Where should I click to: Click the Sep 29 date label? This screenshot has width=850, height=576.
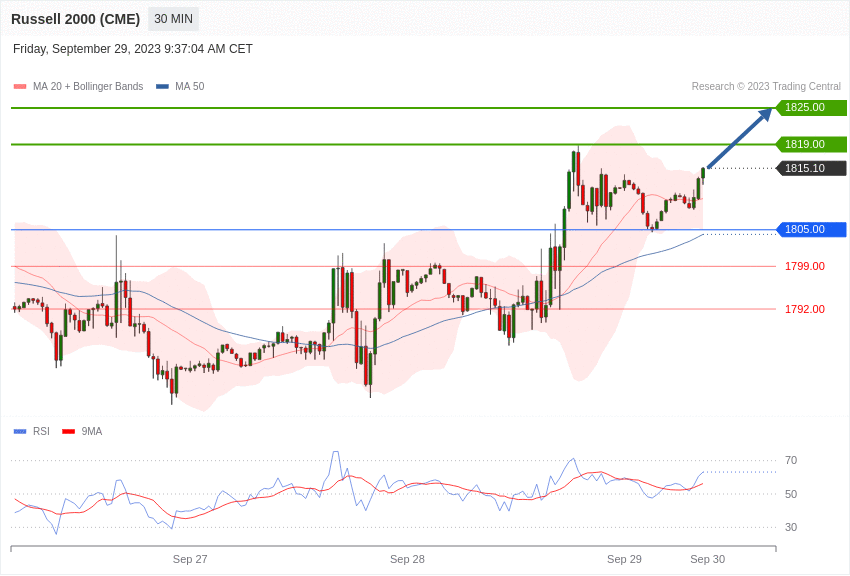[x=624, y=559]
